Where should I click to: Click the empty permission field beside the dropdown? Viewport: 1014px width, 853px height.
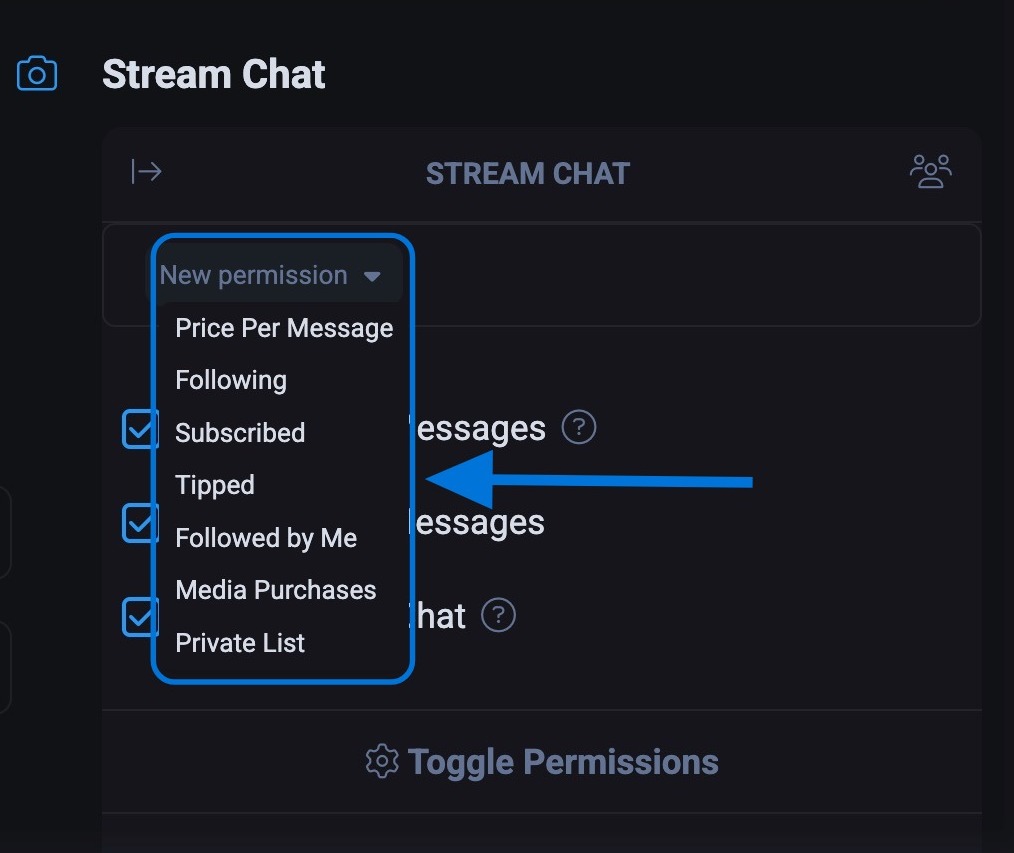(x=690, y=275)
